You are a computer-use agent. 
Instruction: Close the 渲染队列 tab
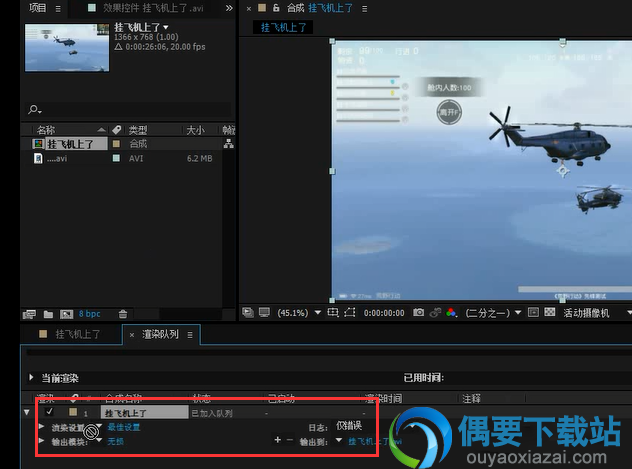(x=131, y=335)
